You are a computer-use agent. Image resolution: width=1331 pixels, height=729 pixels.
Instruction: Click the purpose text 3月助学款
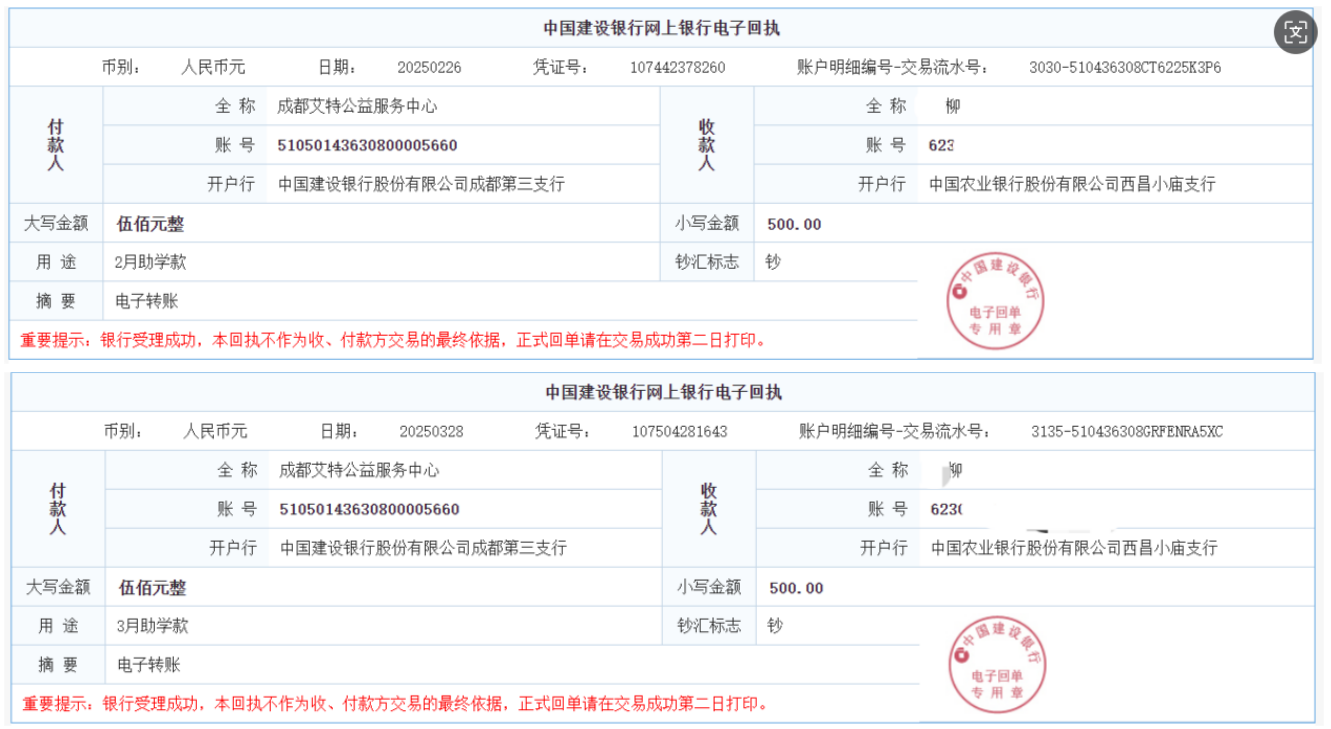(x=153, y=626)
